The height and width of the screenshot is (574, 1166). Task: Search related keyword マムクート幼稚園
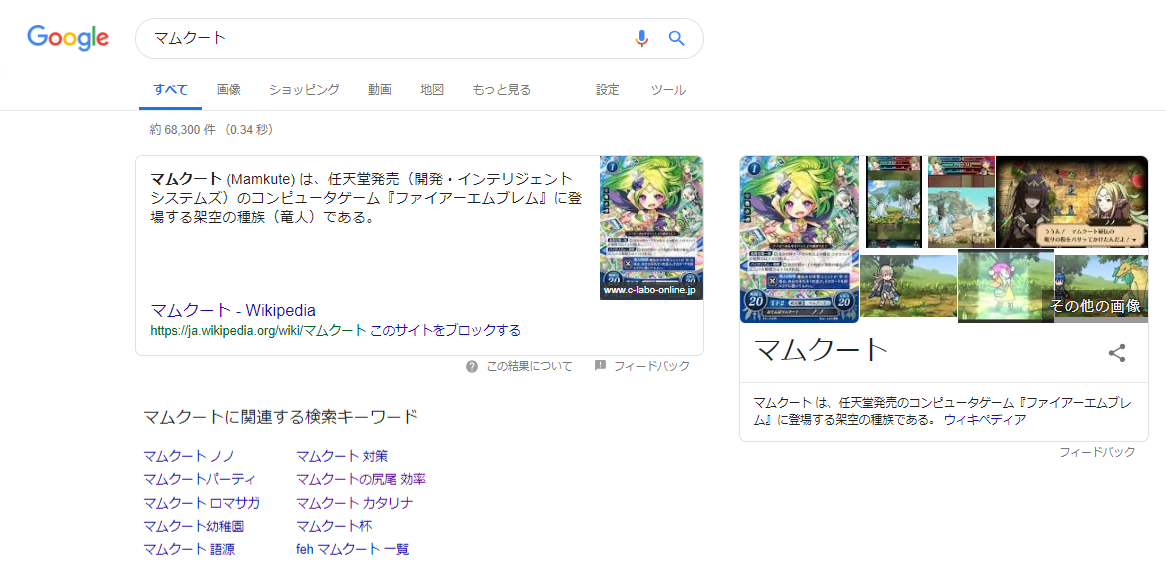(x=194, y=526)
